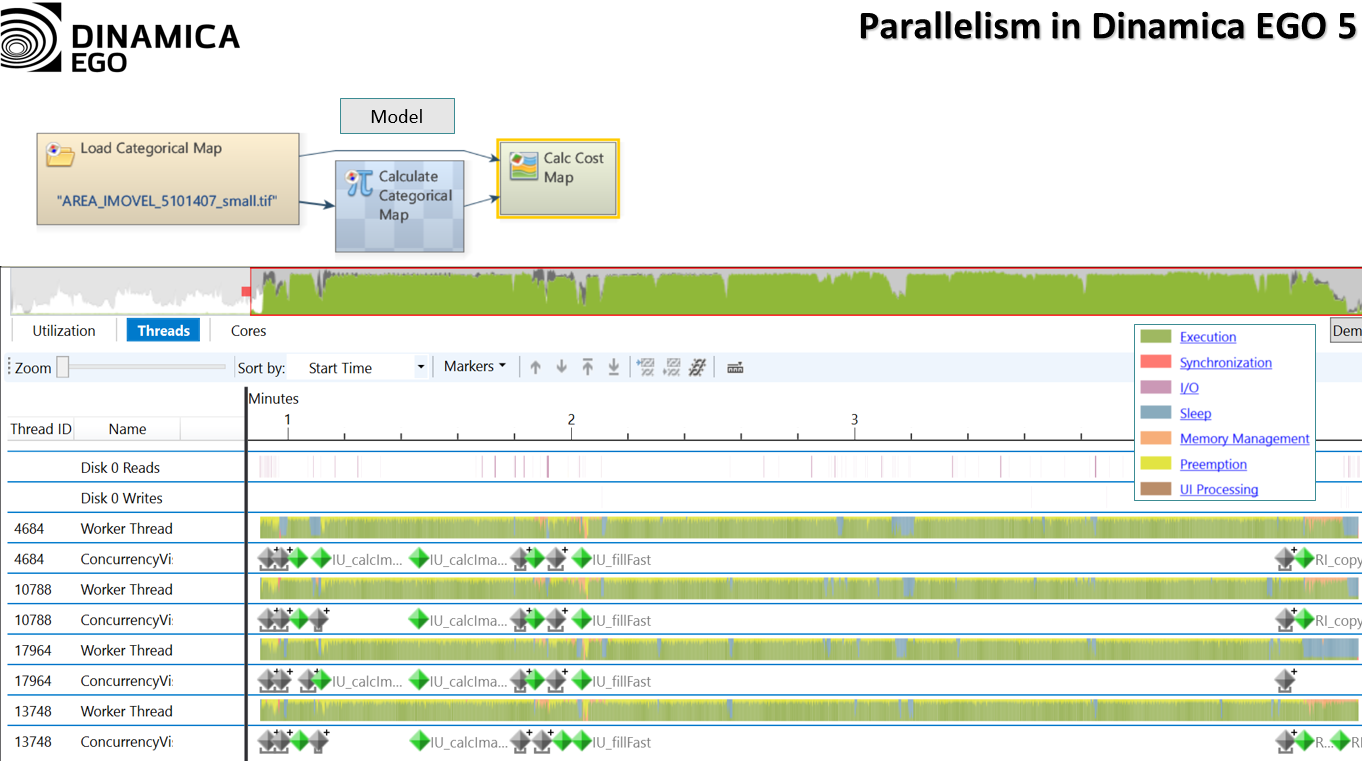Click the move selected thread down arrow
Viewport: 1367px width, 761px height.
tap(562, 367)
